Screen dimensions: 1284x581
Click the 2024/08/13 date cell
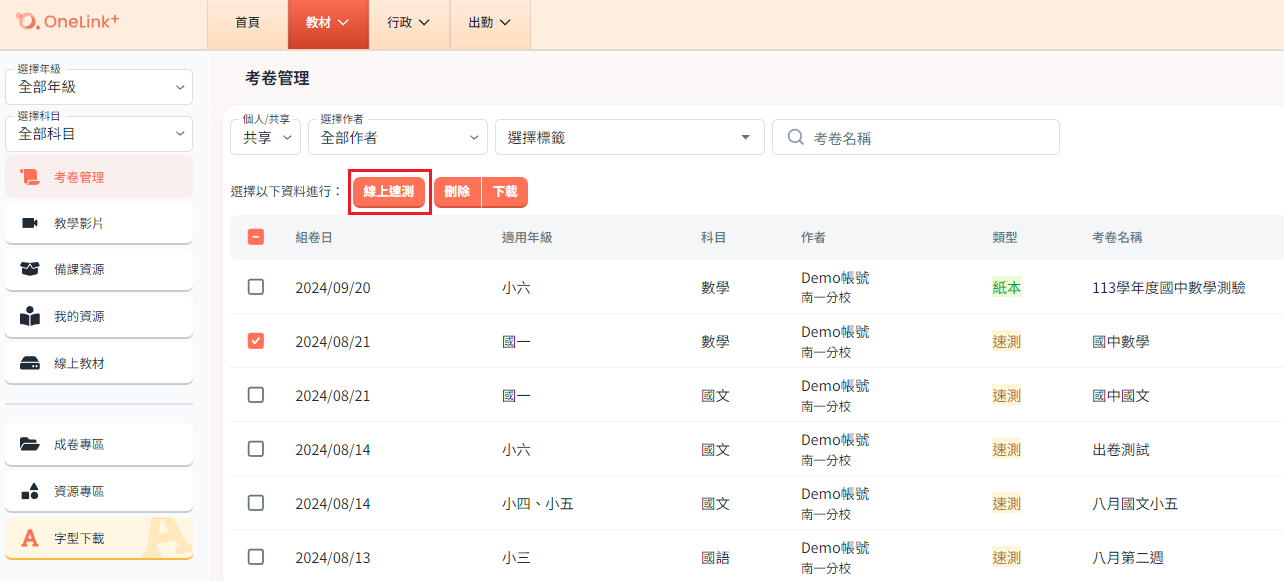333,557
